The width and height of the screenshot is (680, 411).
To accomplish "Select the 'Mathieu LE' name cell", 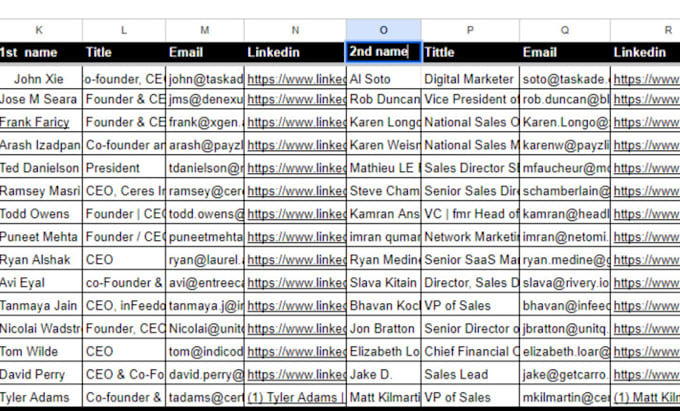I will click(383, 168).
